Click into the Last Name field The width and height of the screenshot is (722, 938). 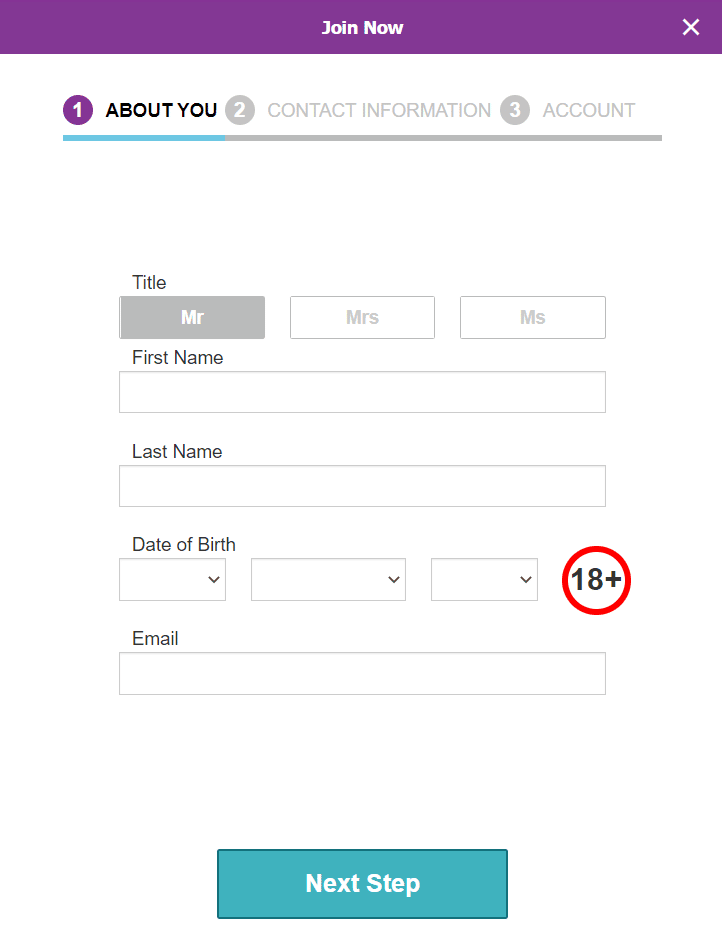click(x=362, y=486)
